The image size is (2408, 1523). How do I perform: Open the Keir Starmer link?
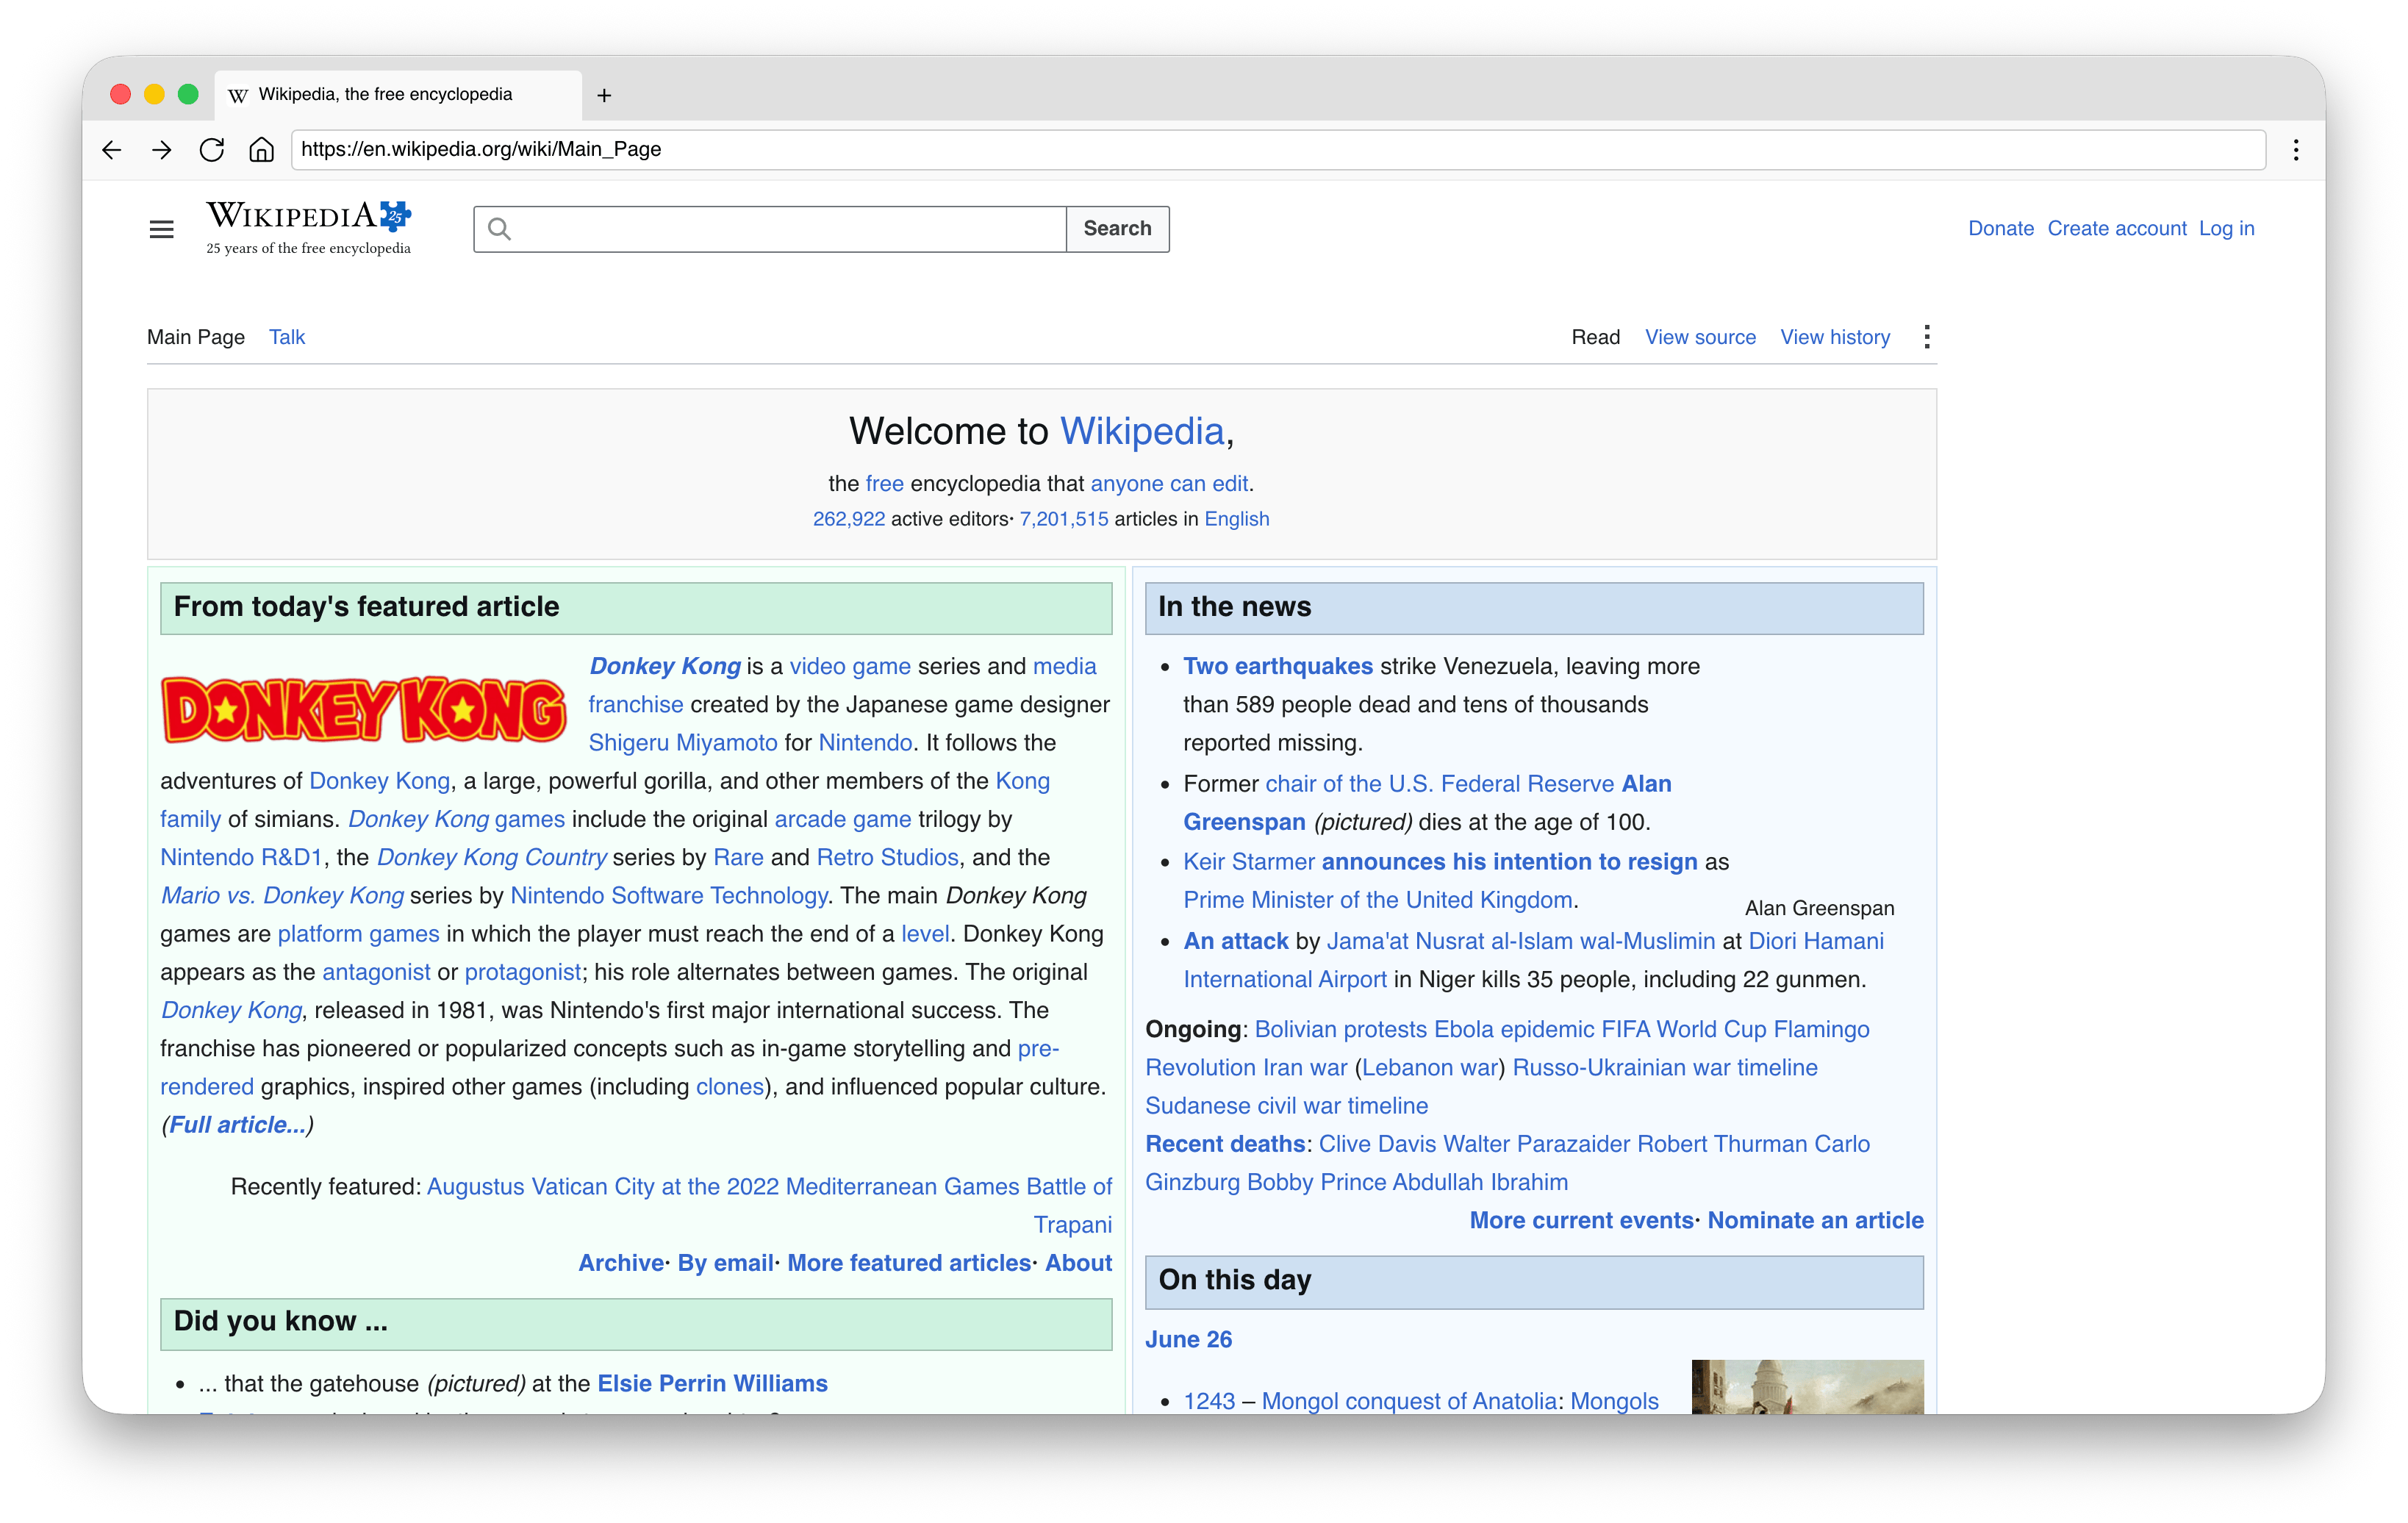(1249, 862)
